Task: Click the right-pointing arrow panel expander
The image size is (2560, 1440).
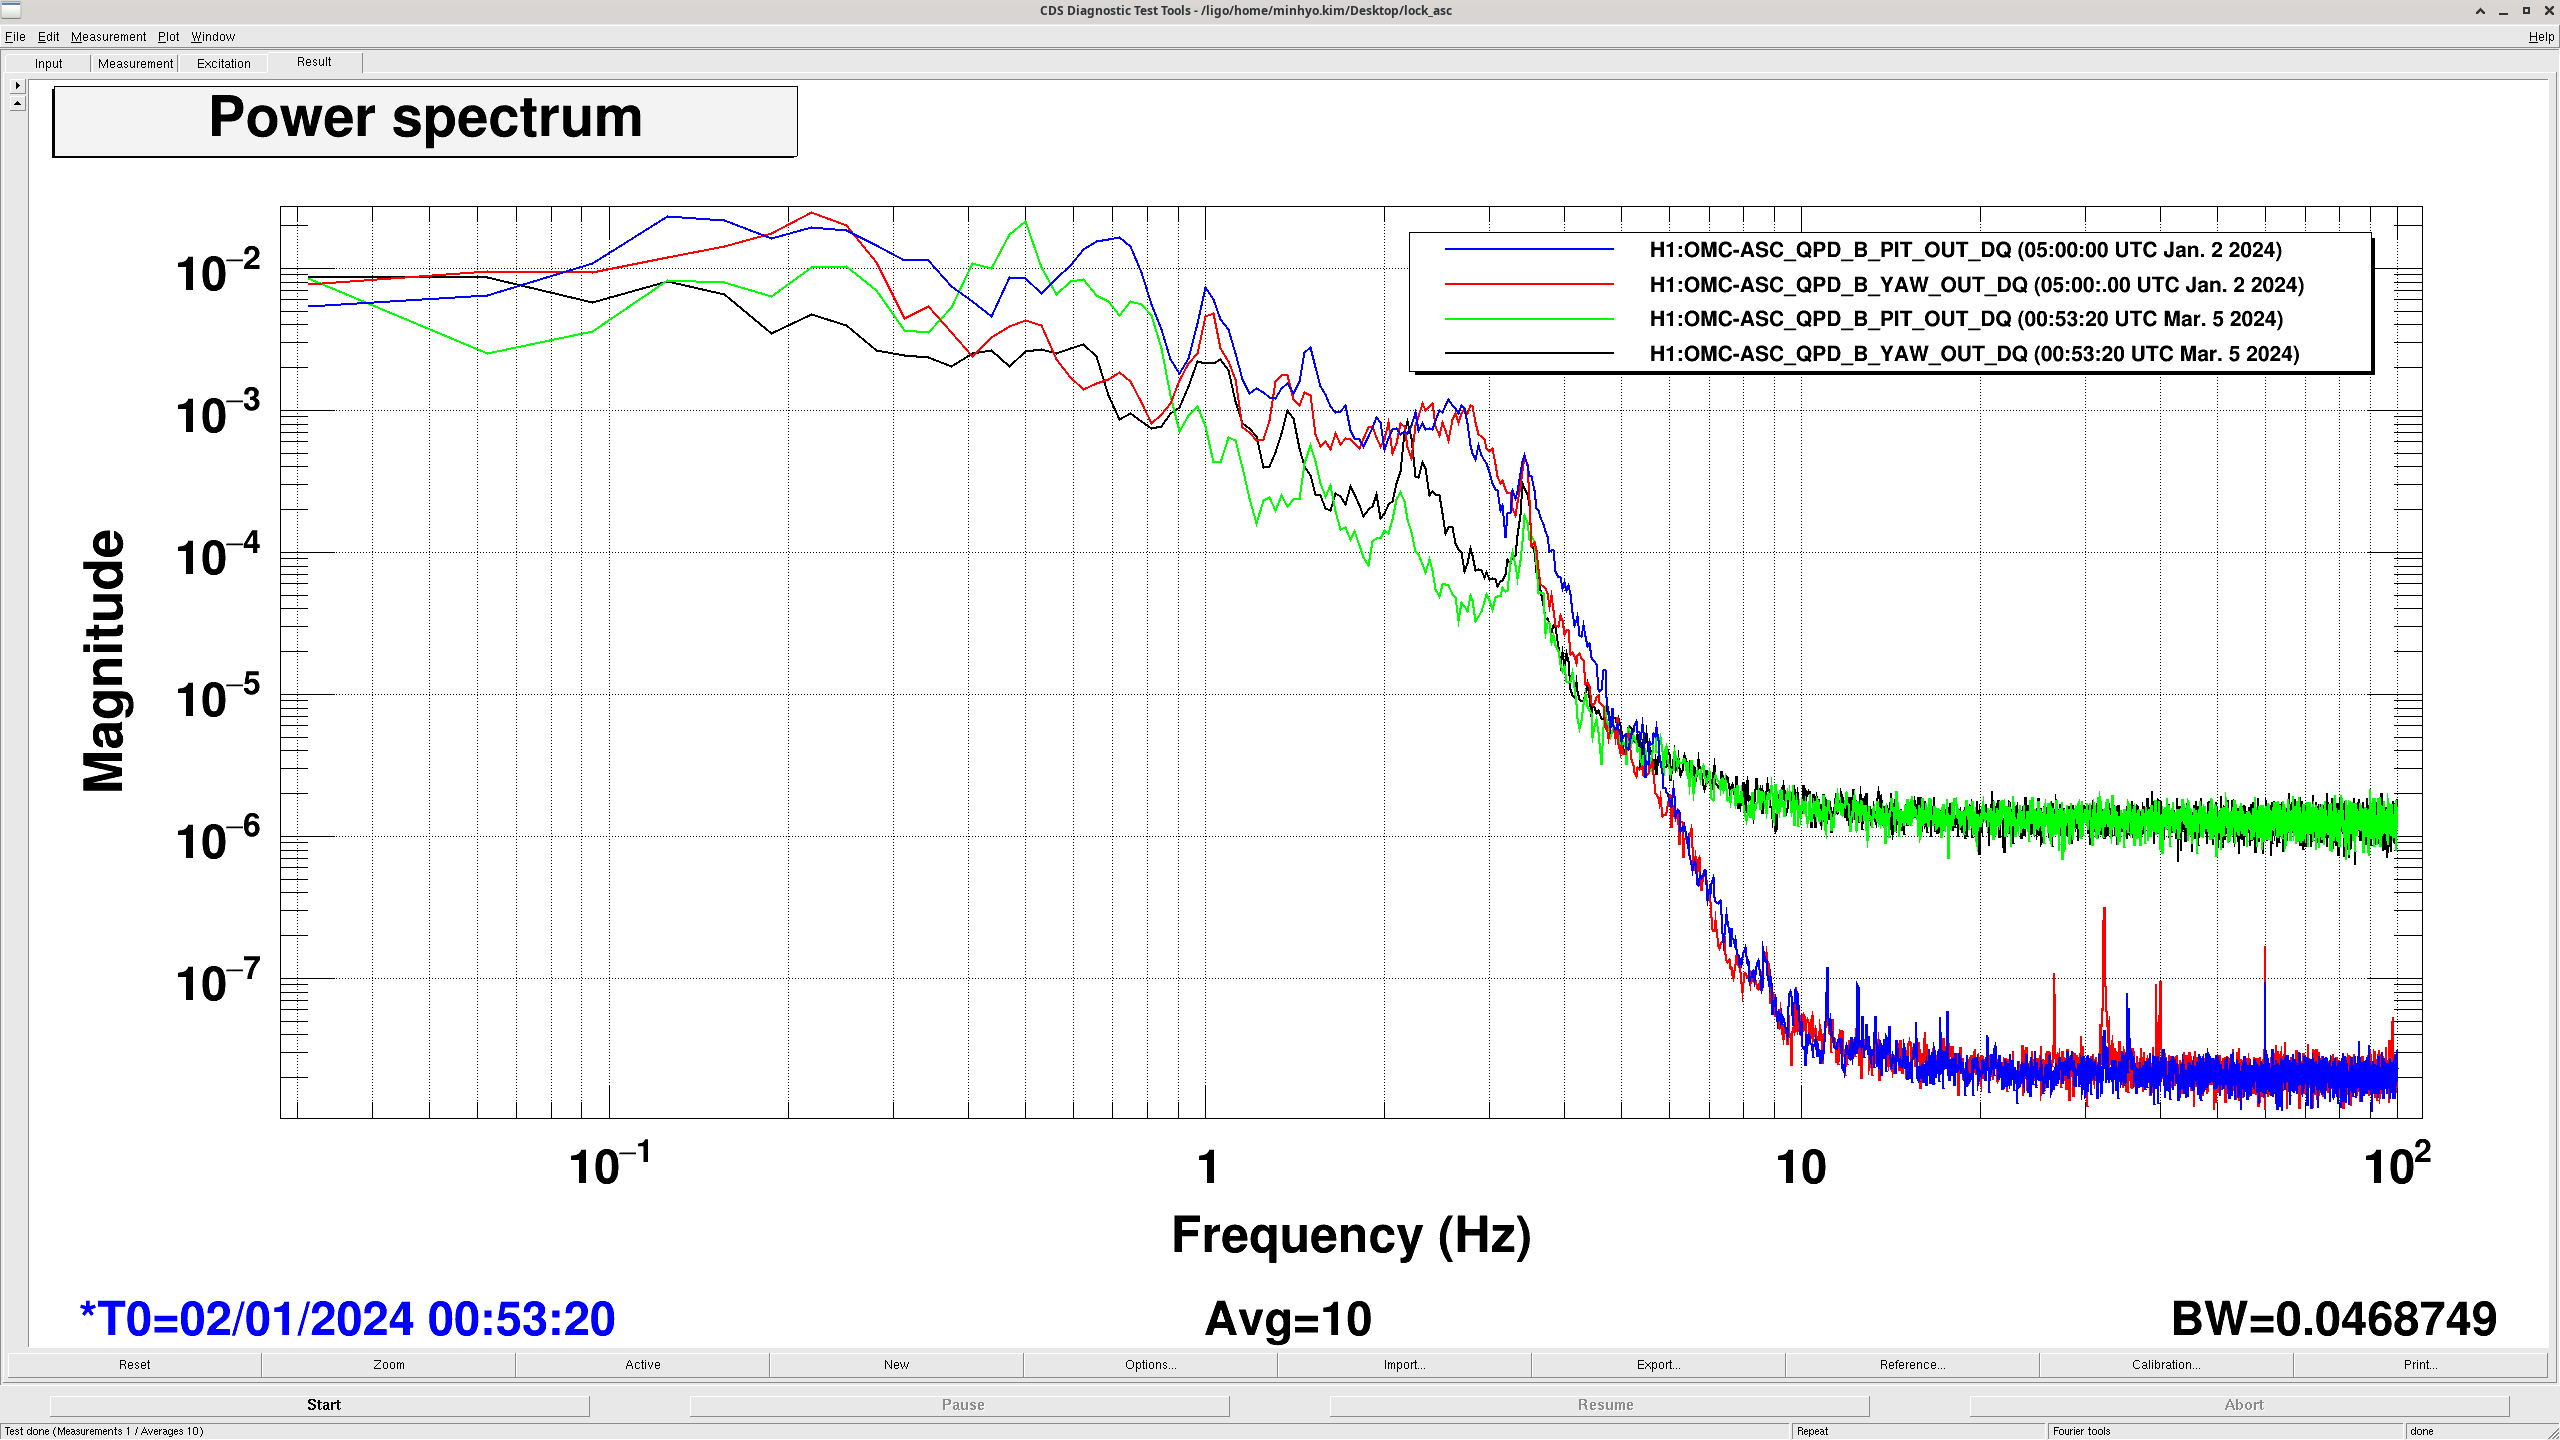Action: pos(17,85)
